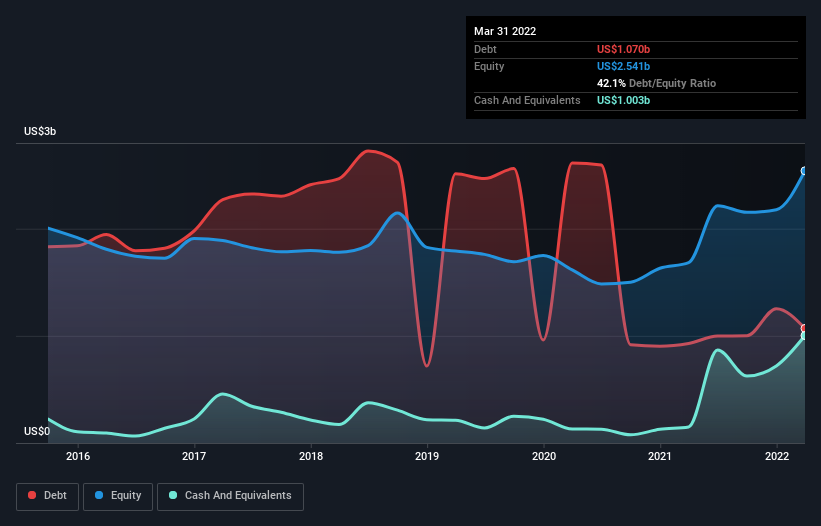Click the US$2.541b equity value
821x526 pixels.
click(623, 66)
